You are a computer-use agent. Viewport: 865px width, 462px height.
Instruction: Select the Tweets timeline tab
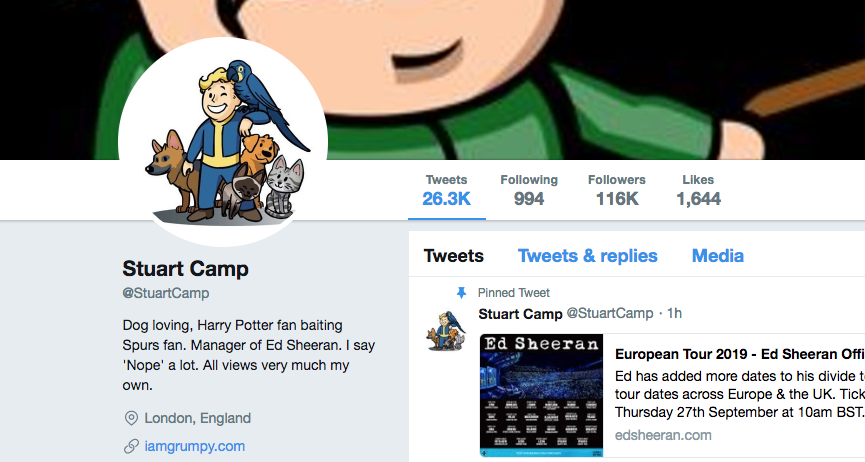point(453,256)
